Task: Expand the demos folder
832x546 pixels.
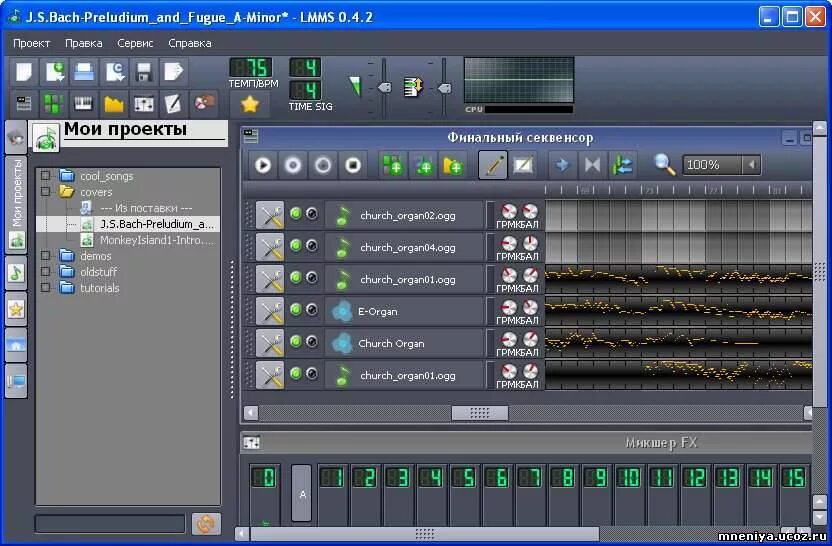Action: coord(46,256)
